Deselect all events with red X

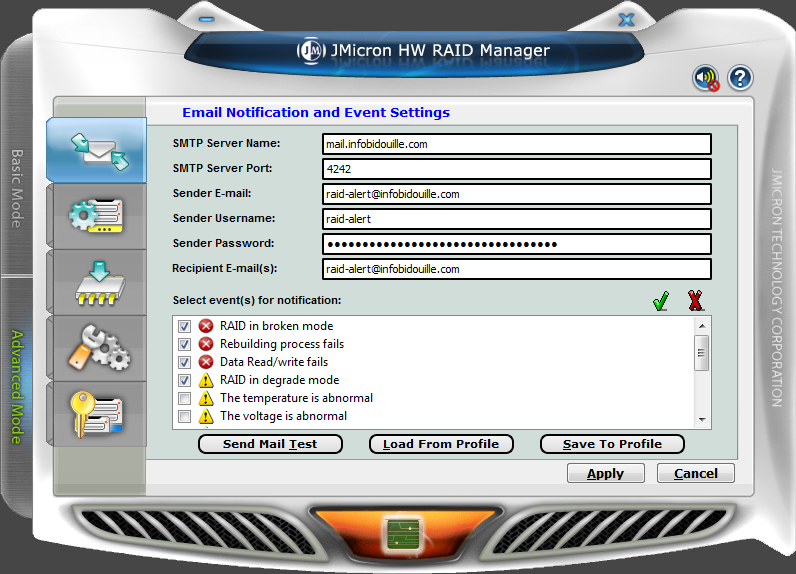[695, 300]
